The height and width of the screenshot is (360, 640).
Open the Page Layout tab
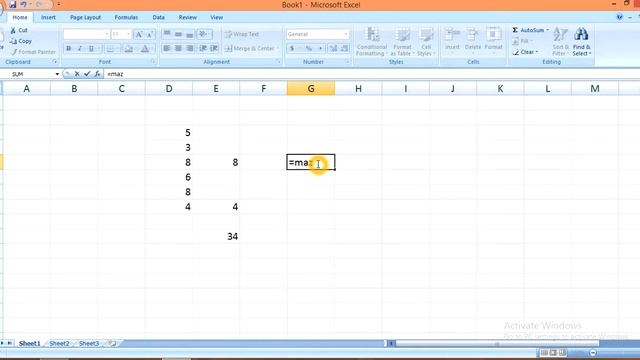(85, 18)
